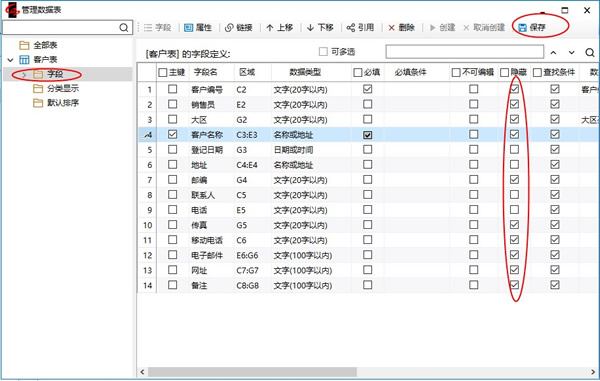Expand the 字段 node arrow
600x381 pixels.
[24, 75]
